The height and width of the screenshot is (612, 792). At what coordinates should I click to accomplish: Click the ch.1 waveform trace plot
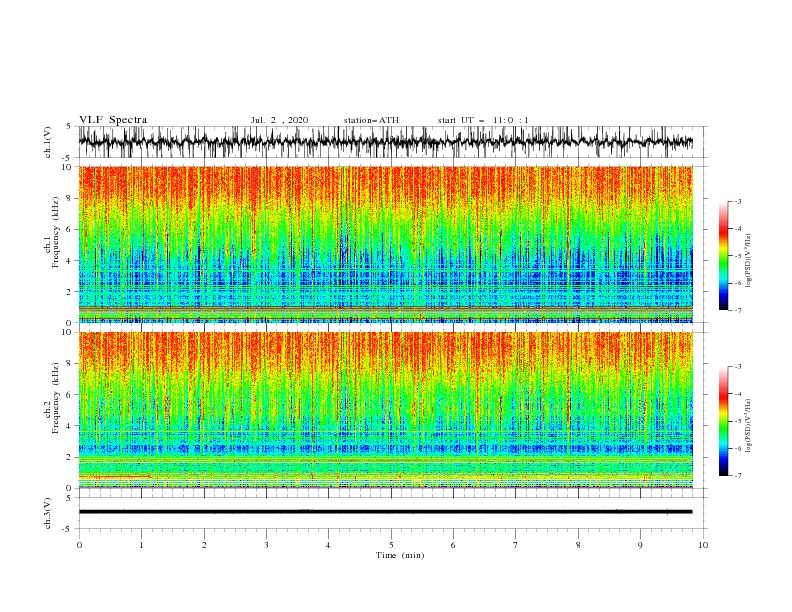[385, 142]
